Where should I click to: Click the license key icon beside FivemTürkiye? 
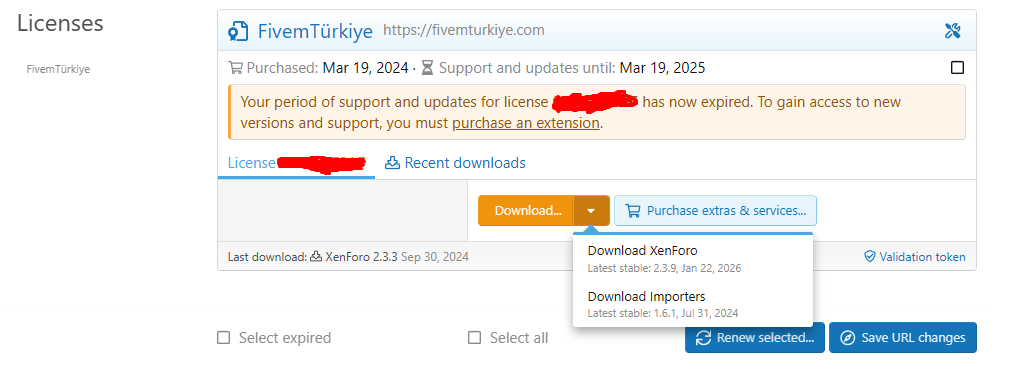[238, 31]
